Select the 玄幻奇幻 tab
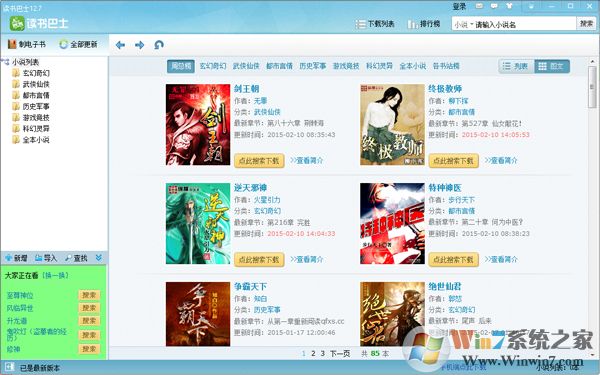This screenshot has width=600, height=375. (x=213, y=66)
